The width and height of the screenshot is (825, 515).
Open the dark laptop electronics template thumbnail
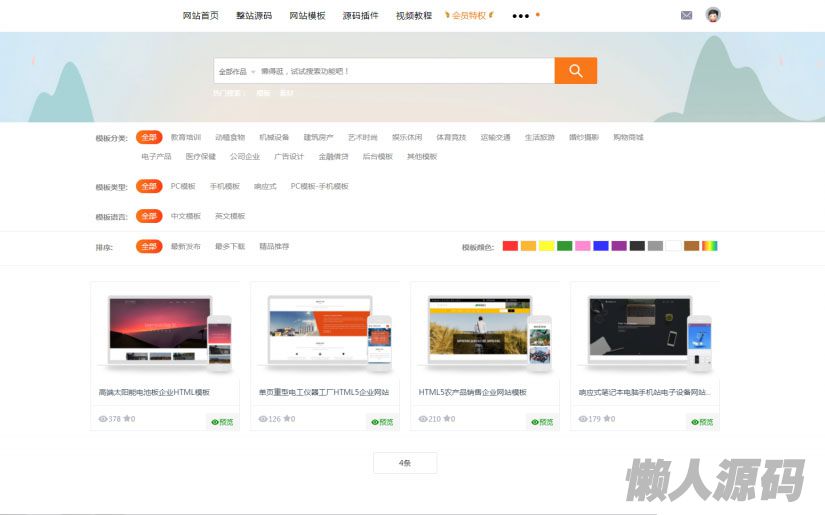[x=644, y=330]
